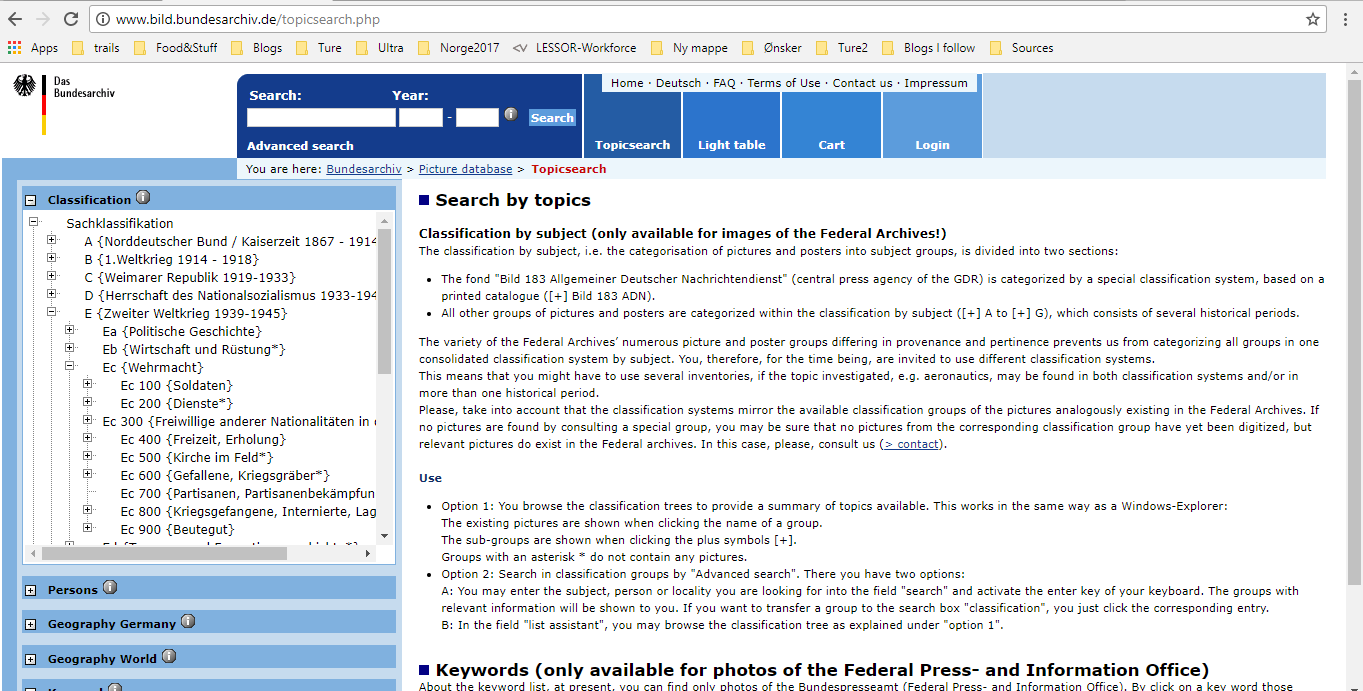Select D Herrschaft des Nationalsozialismus
Image resolution: width=1363 pixels, height=691 pixels.
(x=230, y=295)
